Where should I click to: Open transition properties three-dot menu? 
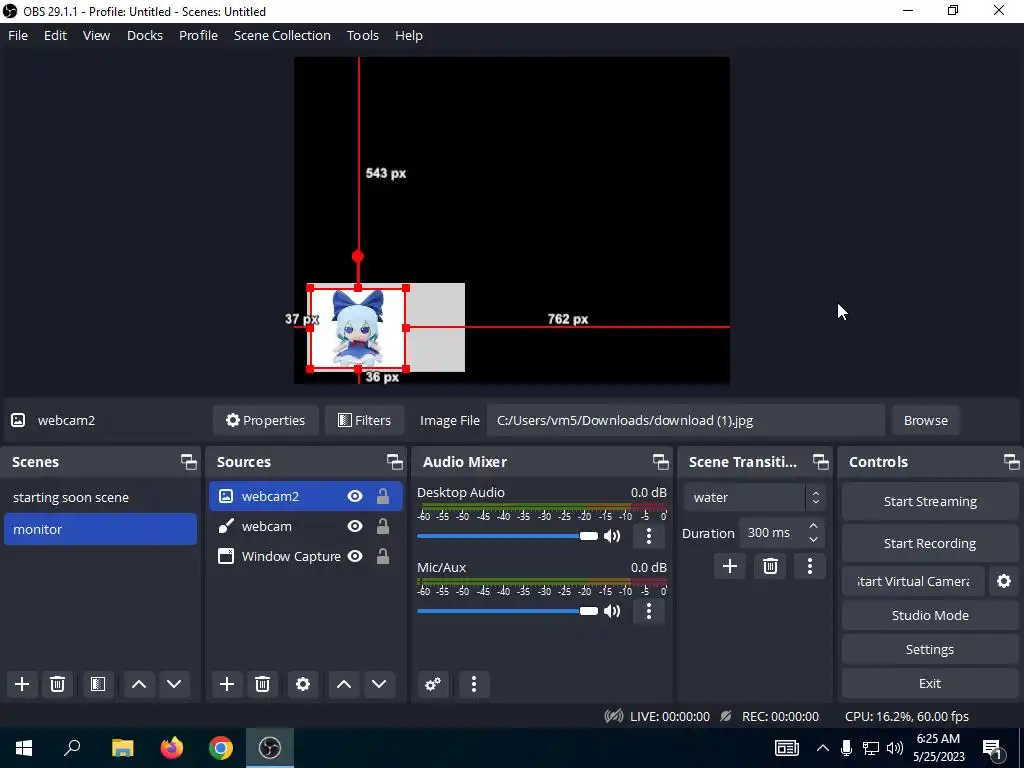coord(810,566)
